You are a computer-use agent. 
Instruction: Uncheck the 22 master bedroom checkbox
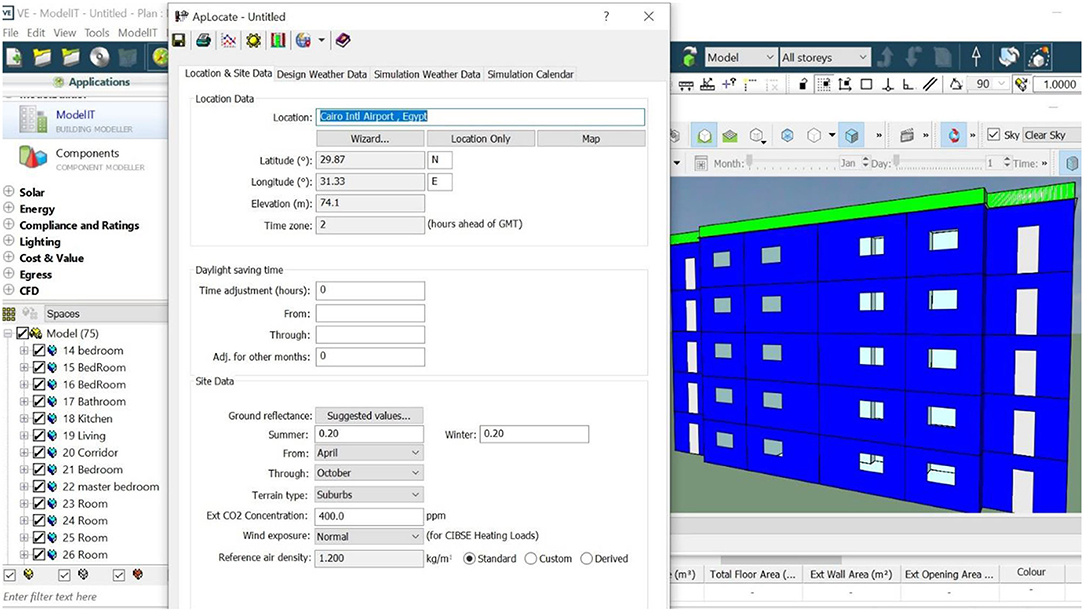click(39, 487)
